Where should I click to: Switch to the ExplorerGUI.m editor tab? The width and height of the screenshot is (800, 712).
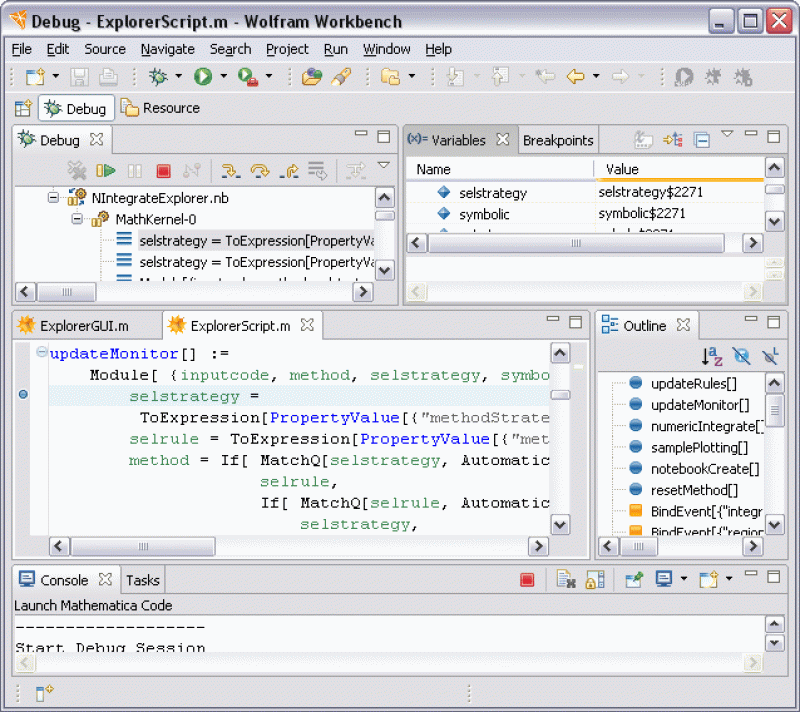pos(87,324)
